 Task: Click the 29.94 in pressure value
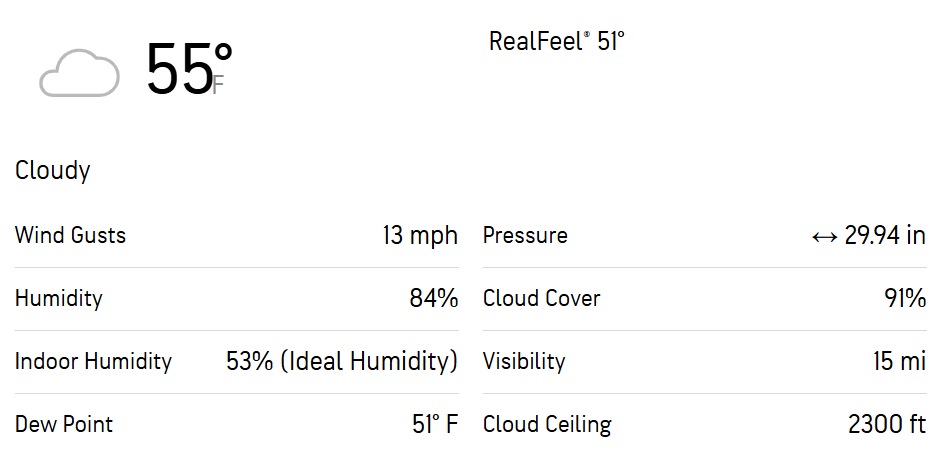point(885,236)
